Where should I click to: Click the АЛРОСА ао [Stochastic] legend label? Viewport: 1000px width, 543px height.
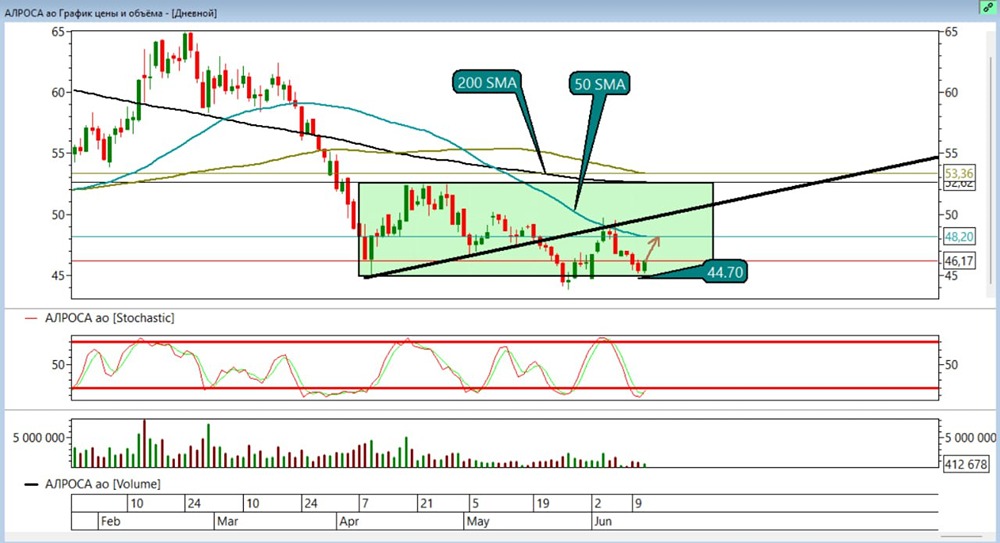point(109,318)
